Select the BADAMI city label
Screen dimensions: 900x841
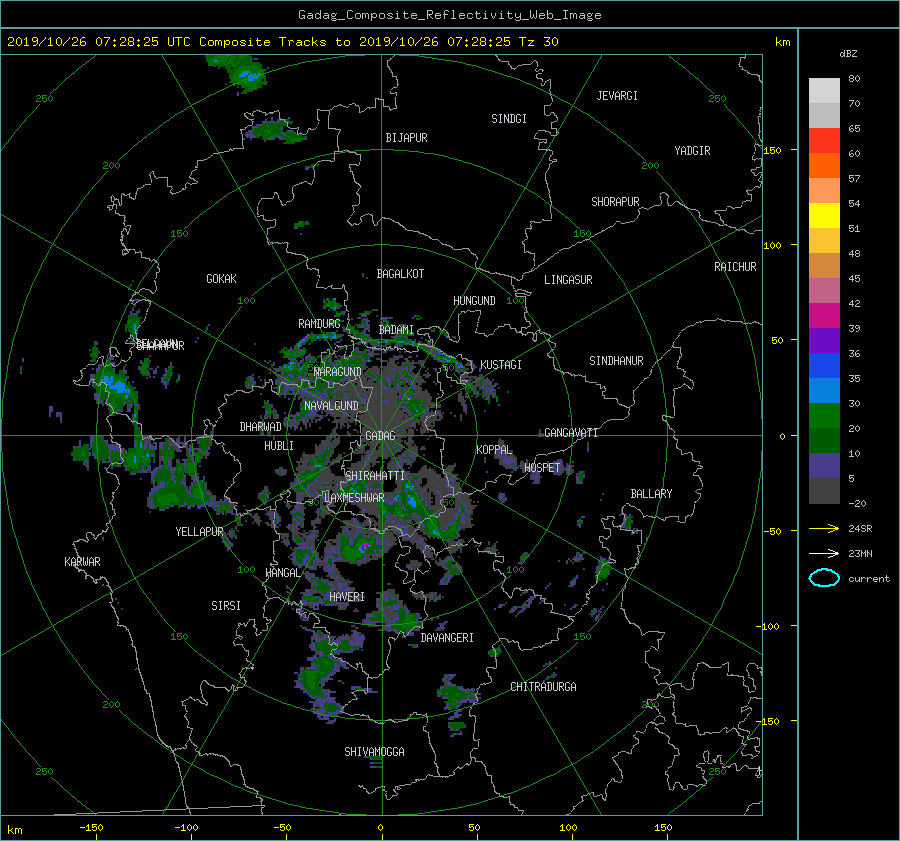(x=396, y=330)
